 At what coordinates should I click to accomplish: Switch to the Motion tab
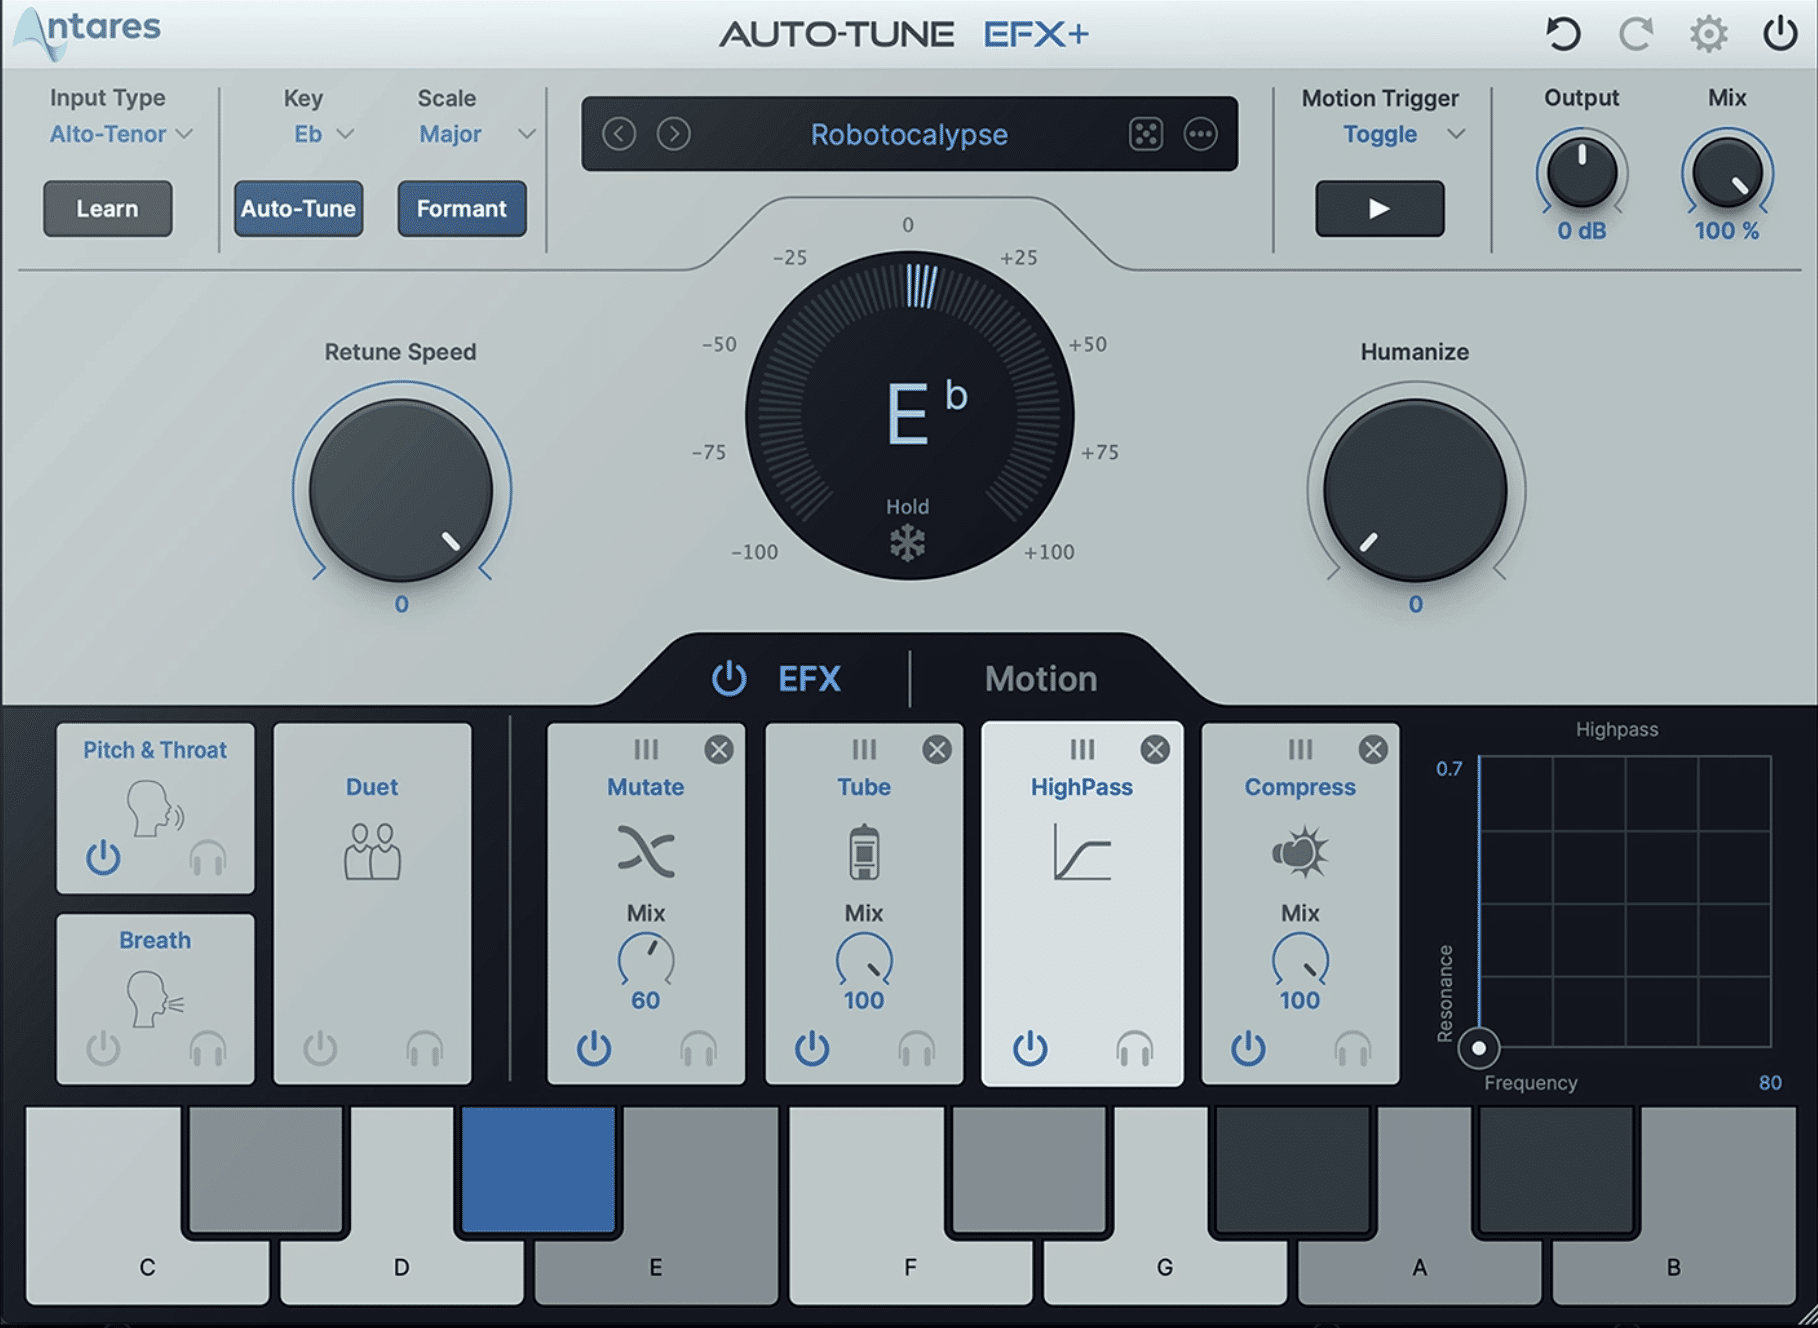tap(1041, 679)
